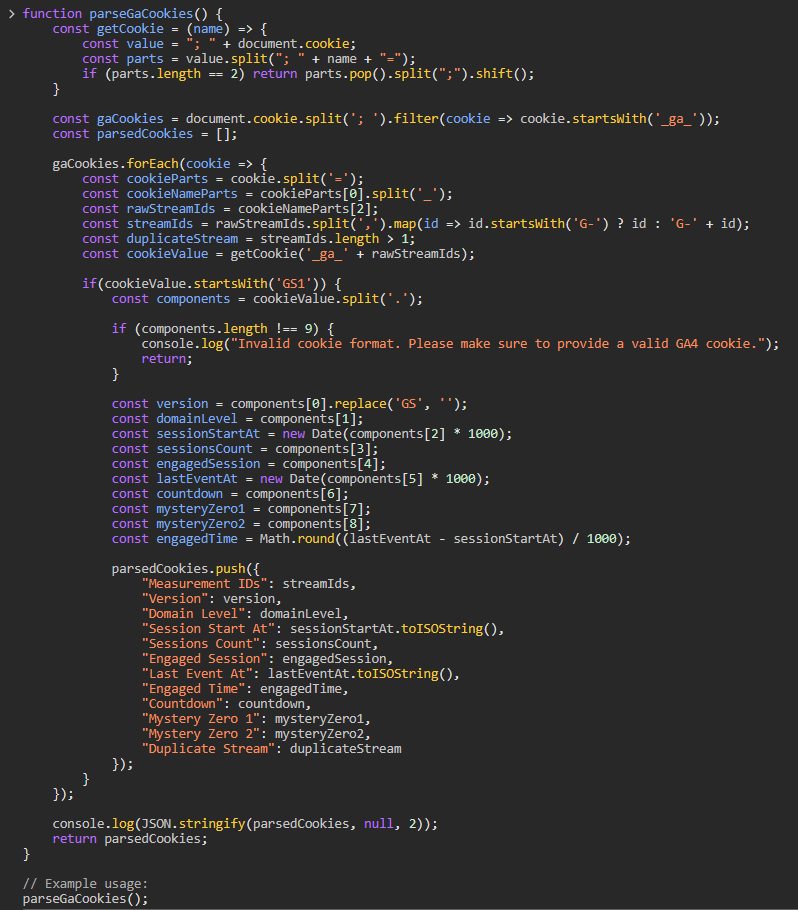Click 'gaCookies' in its const declaration
798x910 pixels.
pyautogui.click(x=130, y=119)
